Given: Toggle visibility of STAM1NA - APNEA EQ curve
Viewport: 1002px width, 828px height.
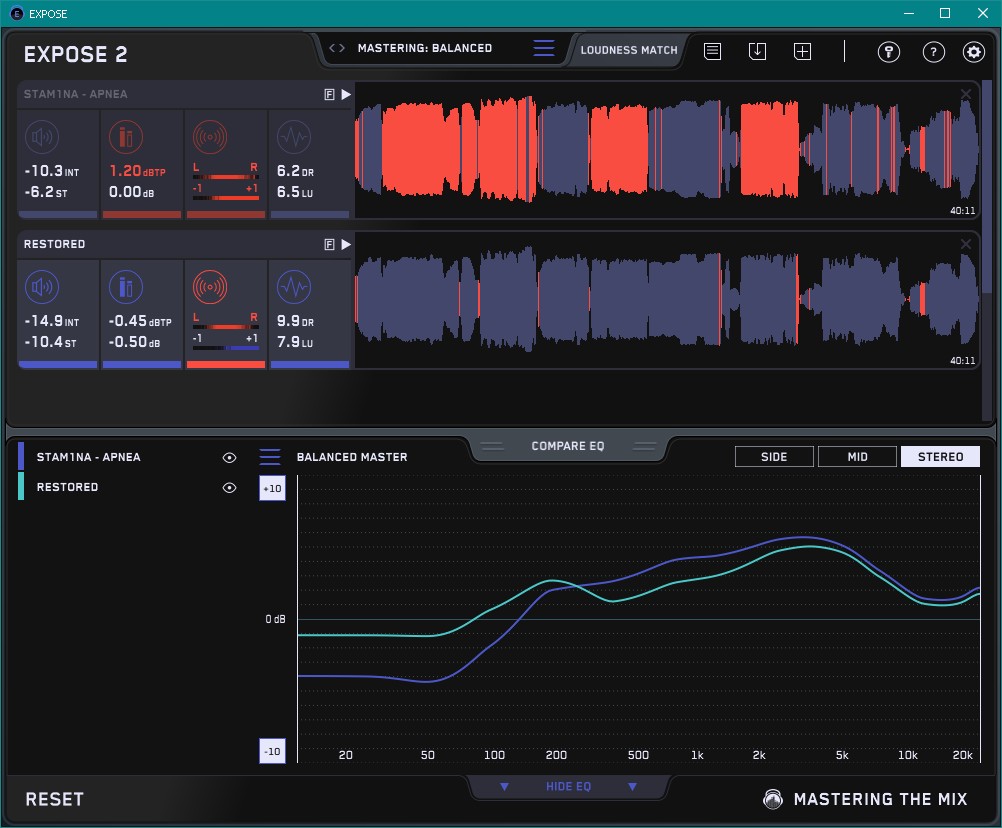Looking at the screenshot, I should pyautogui.click(x=229, y=457).
